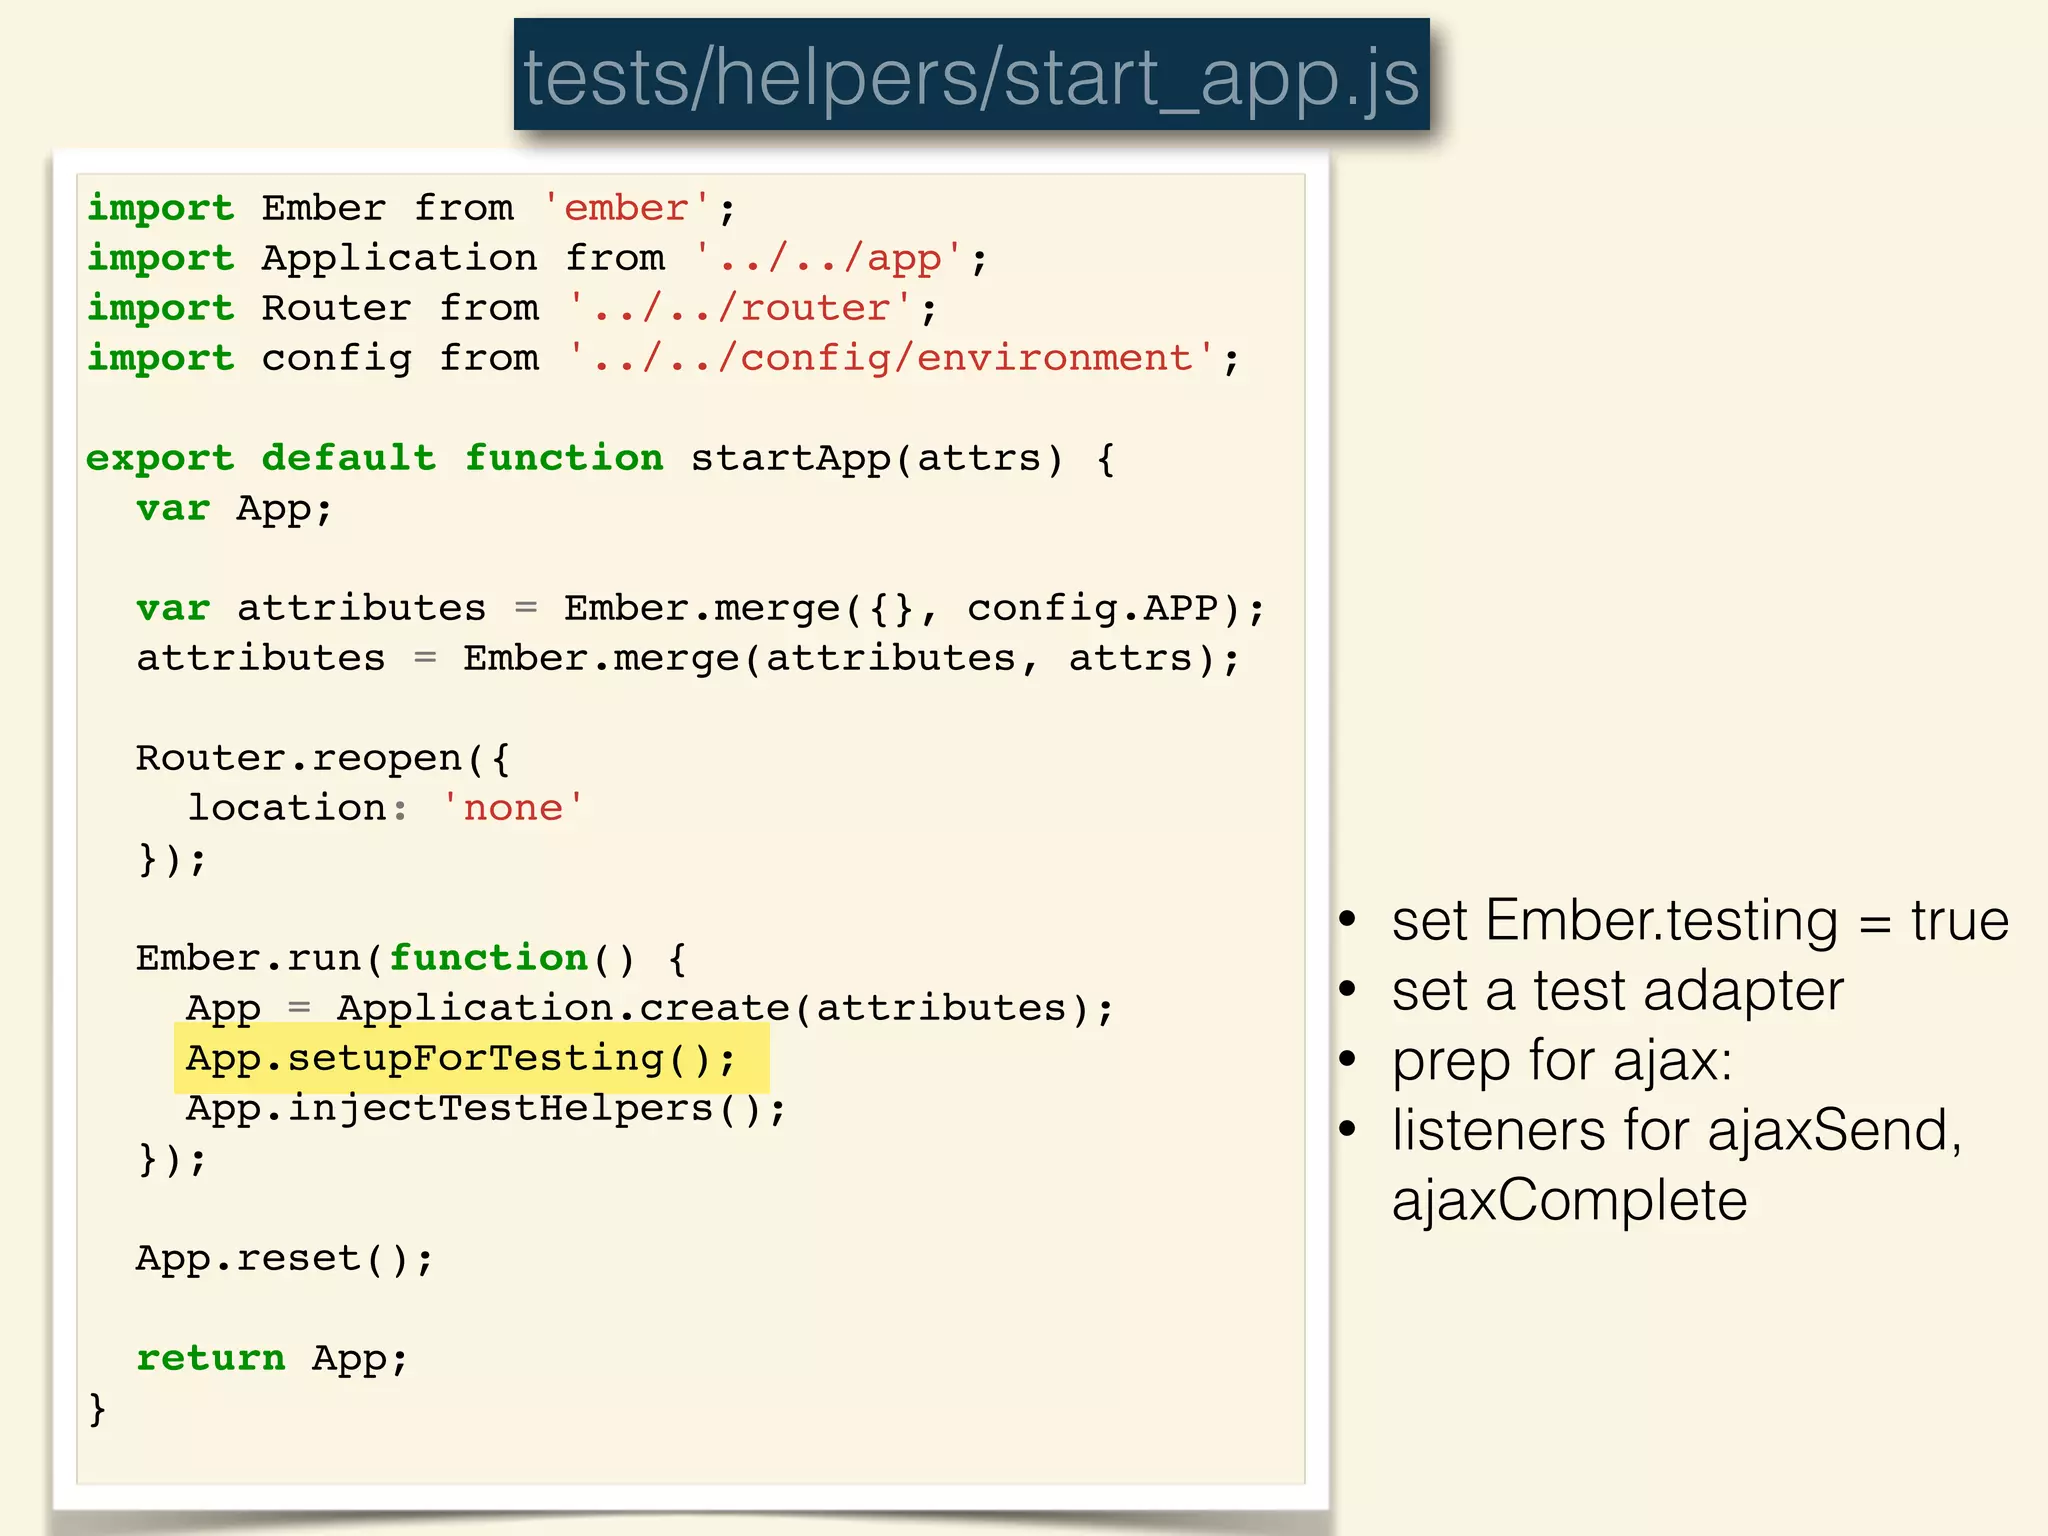The height and width of the screenshot is (1536, 2048).
Task: Click the Ember.run(function() { line
Action: click(x=412, y=958)
